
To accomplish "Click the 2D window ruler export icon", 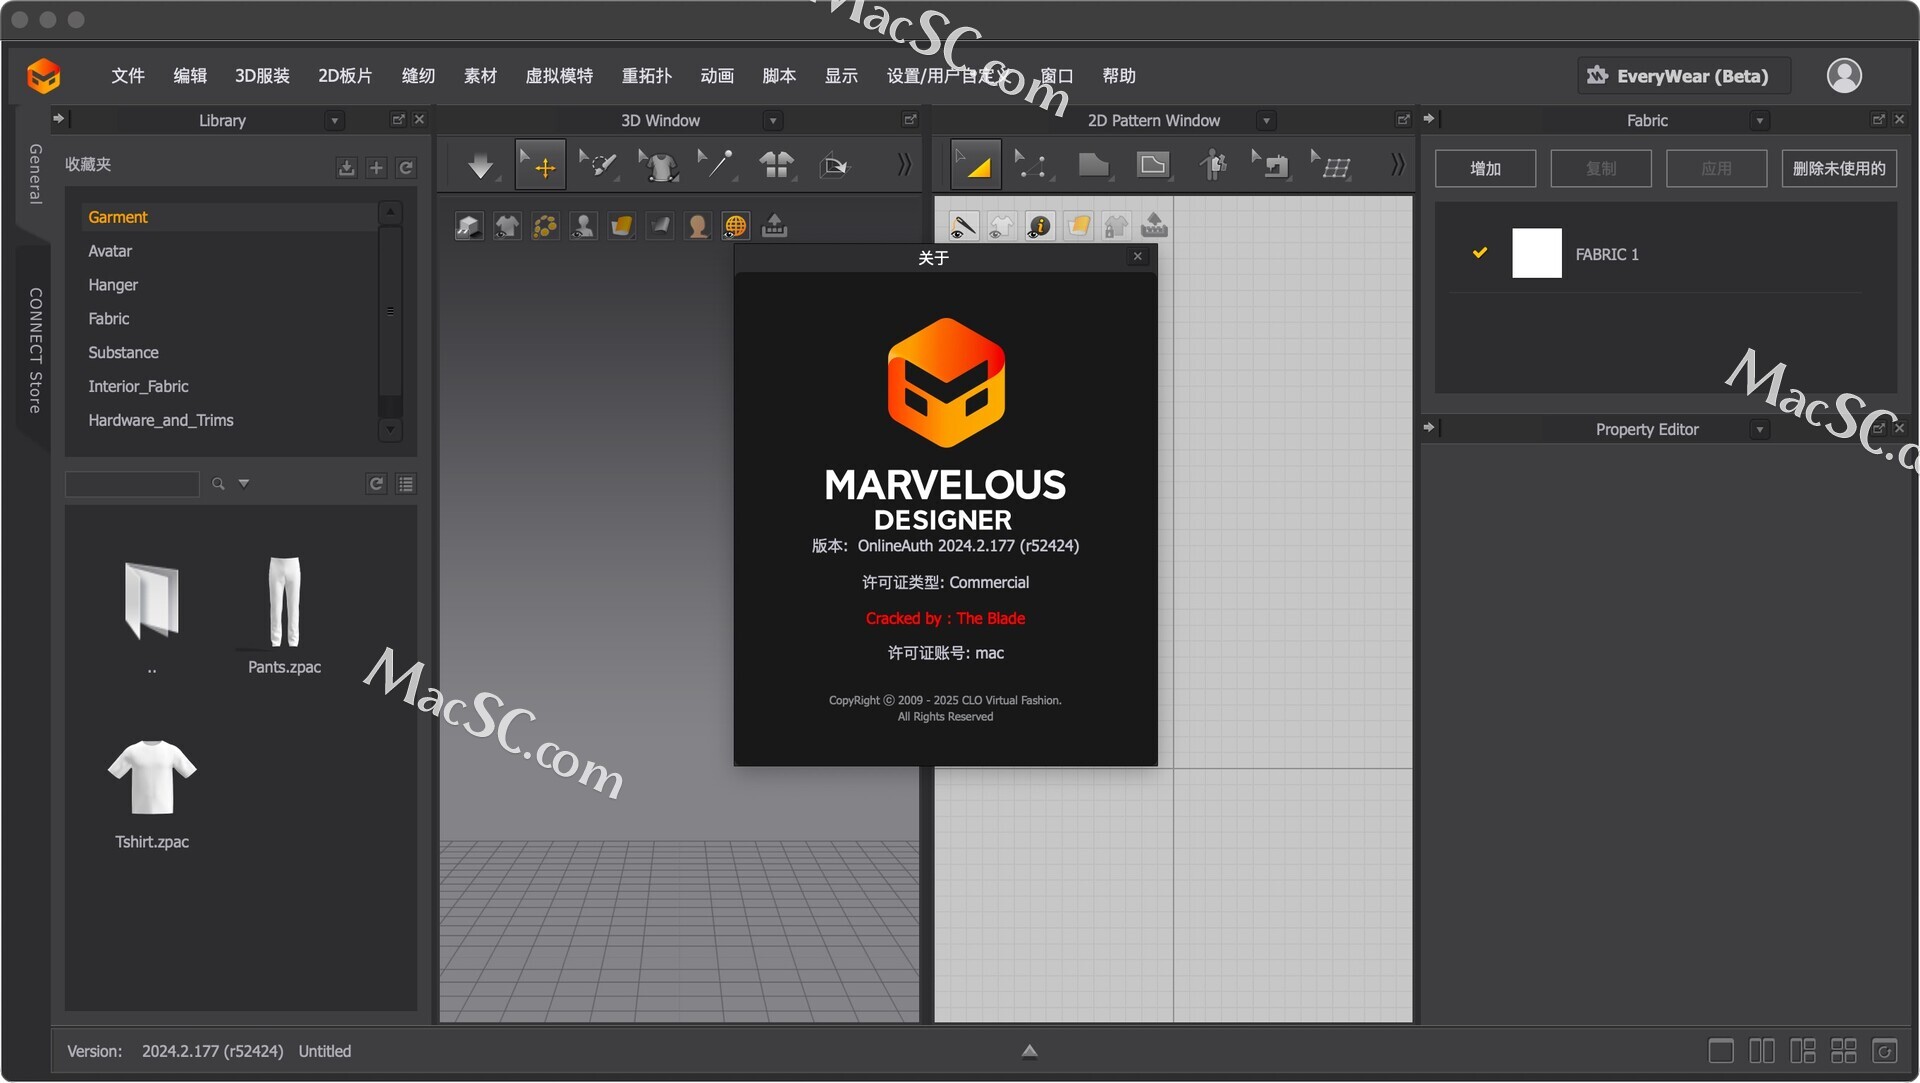I will pyautogui.click(x=1154, y=227).
